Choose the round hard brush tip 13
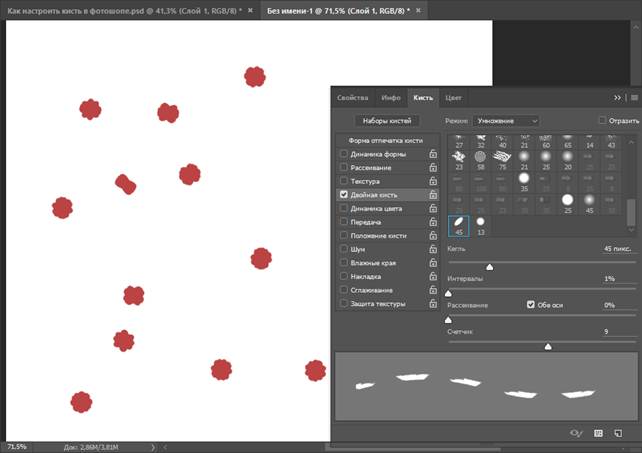The image size is (642, 453). 480,226
